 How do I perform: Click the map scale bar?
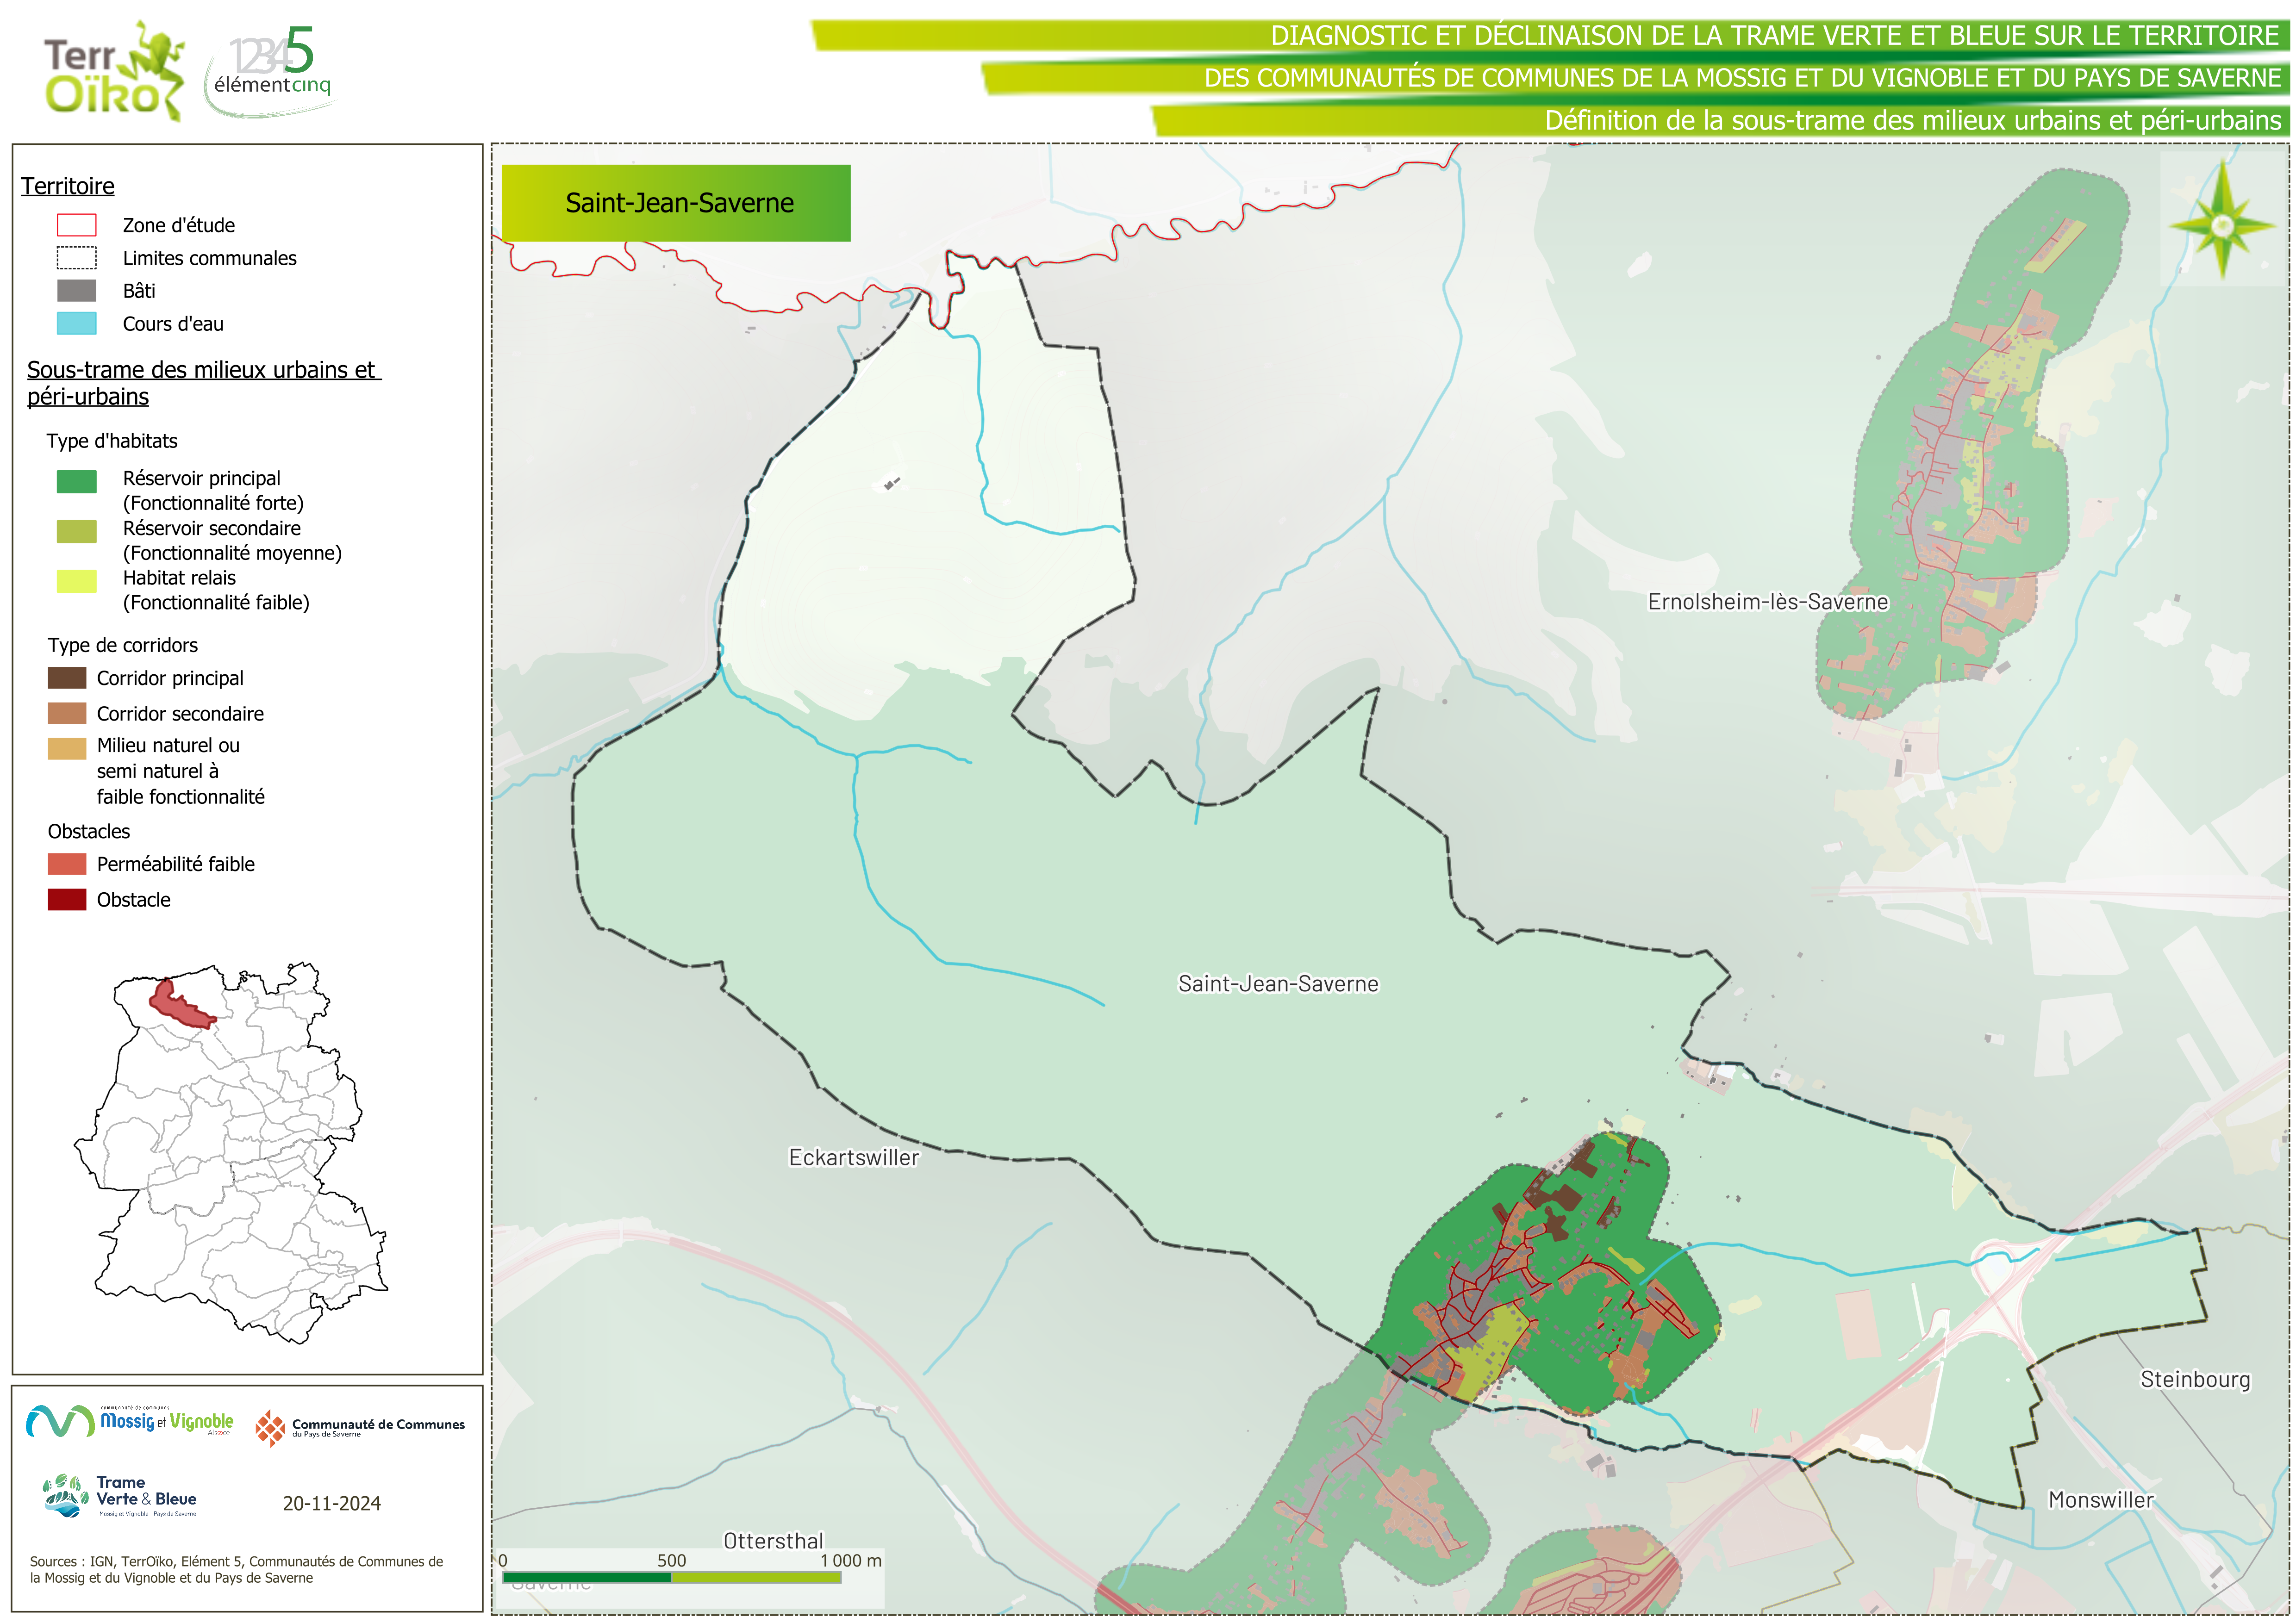click(671, 1577)
